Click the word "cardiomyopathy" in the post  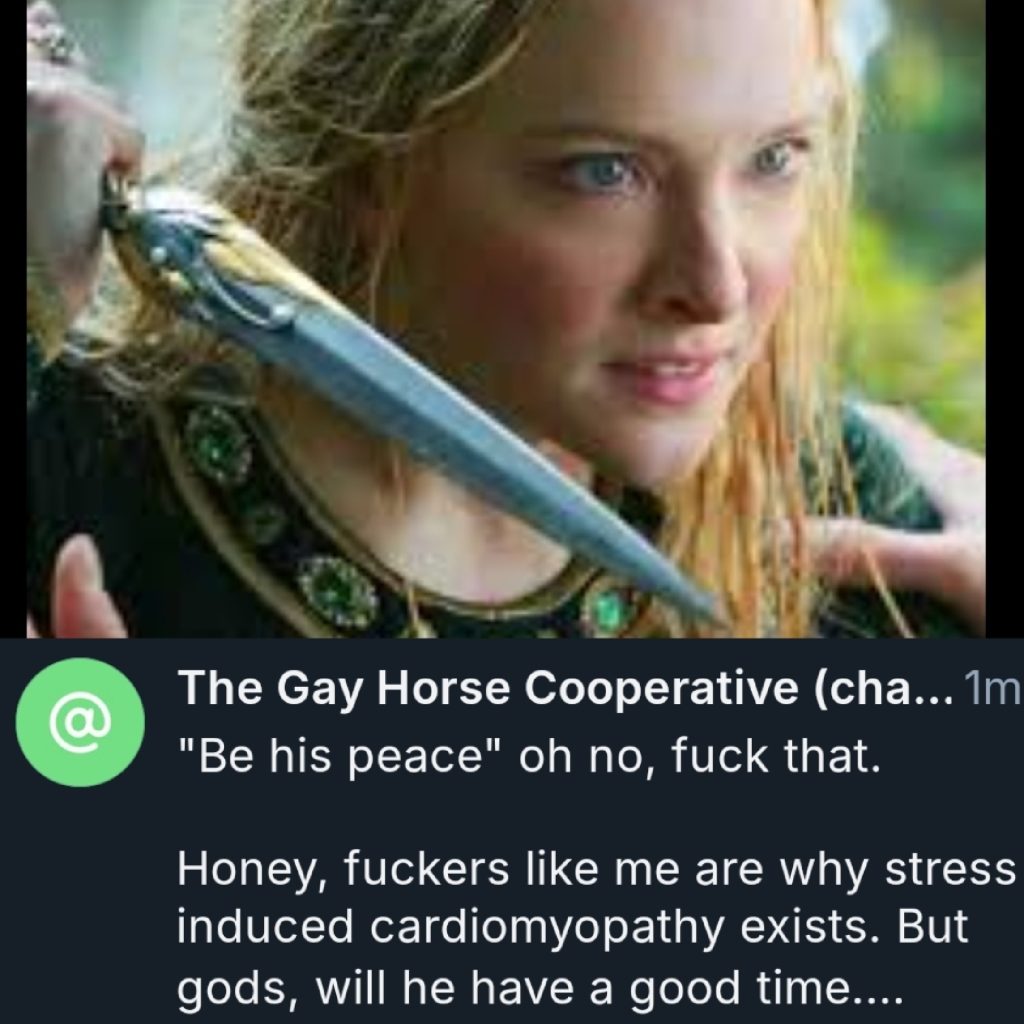547,927
